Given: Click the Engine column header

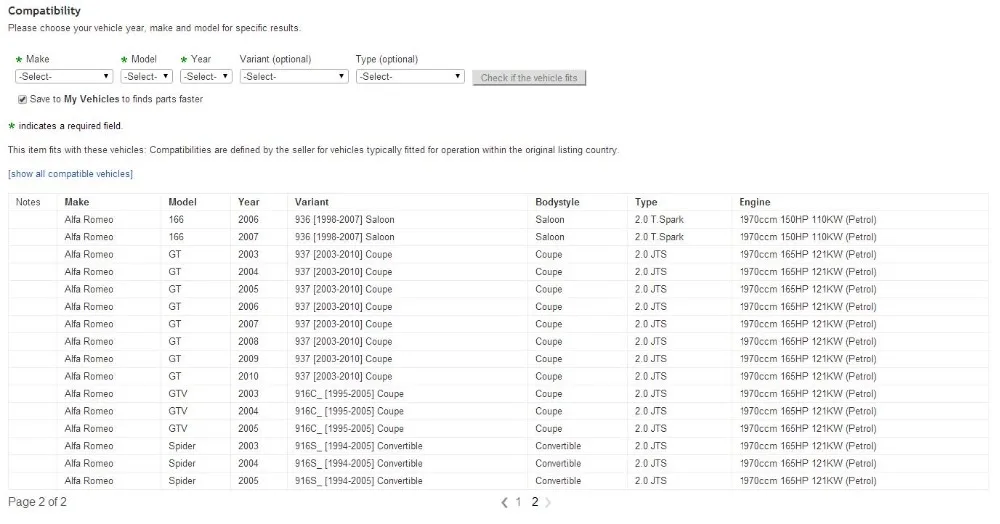Looking at the screenshot, I should coord(755,202).
